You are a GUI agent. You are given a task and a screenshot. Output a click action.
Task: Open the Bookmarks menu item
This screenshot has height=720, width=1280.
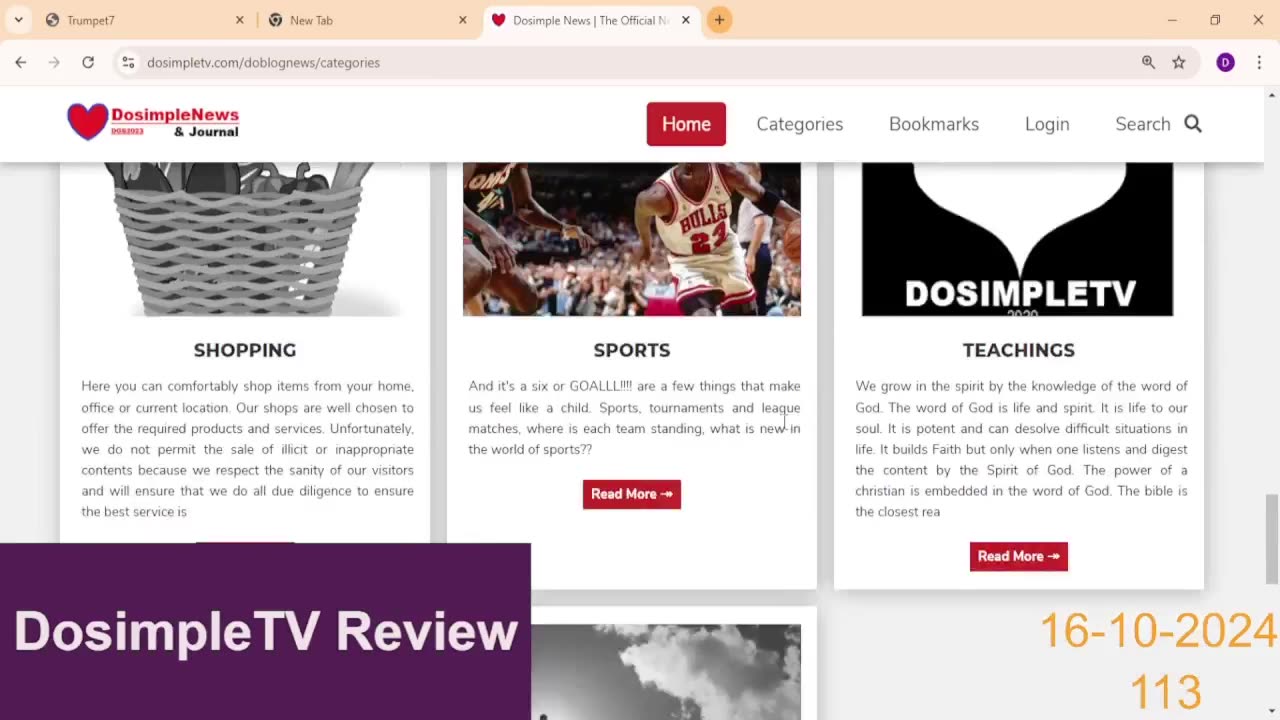[934, 124]
